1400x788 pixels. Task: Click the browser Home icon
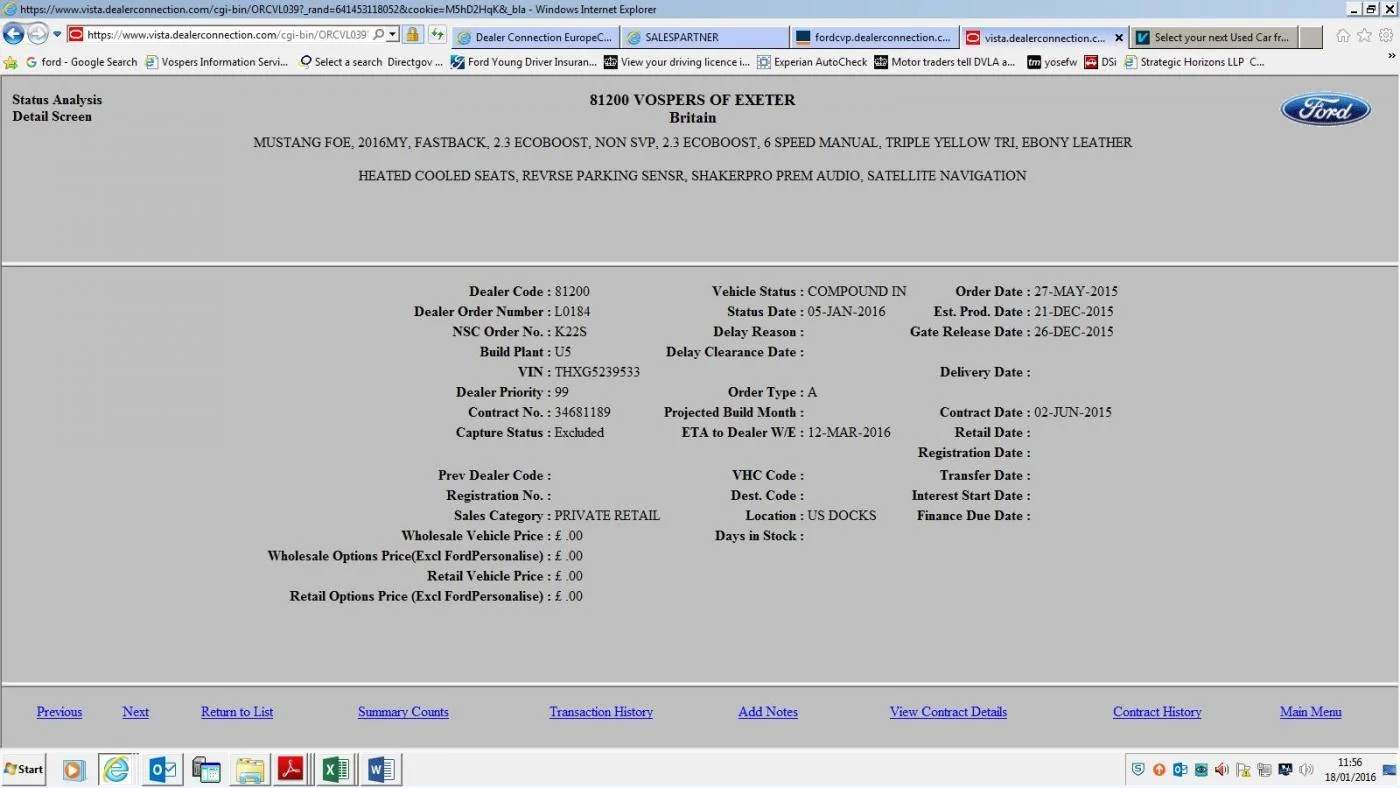(1343, 35)
